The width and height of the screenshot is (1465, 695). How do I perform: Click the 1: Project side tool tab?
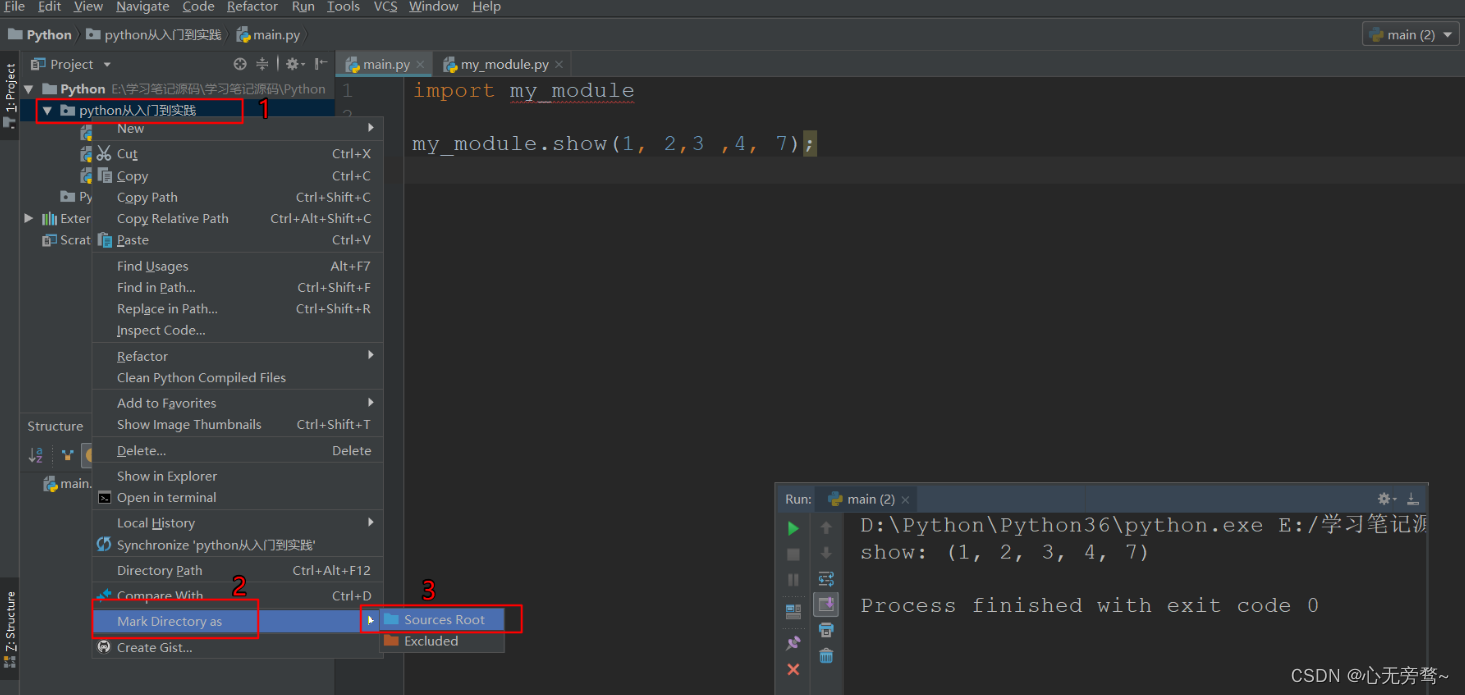pyautogui.click(x=9, y=96)
